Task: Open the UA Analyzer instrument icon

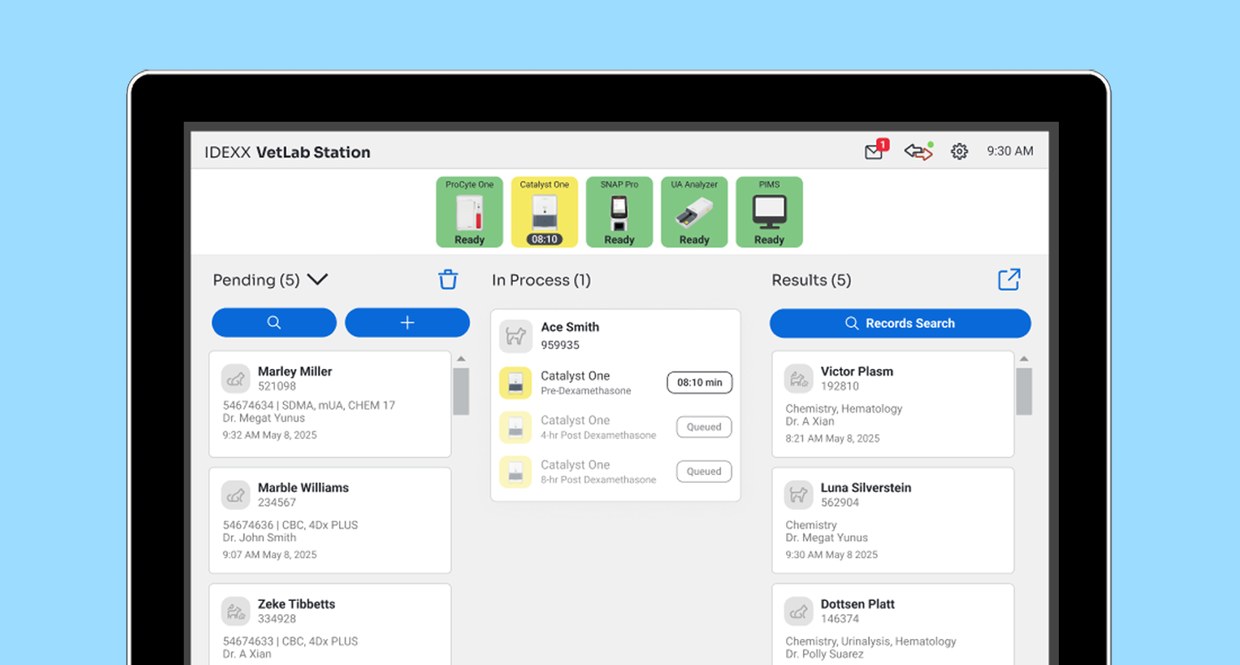Action: click(694, 212)
